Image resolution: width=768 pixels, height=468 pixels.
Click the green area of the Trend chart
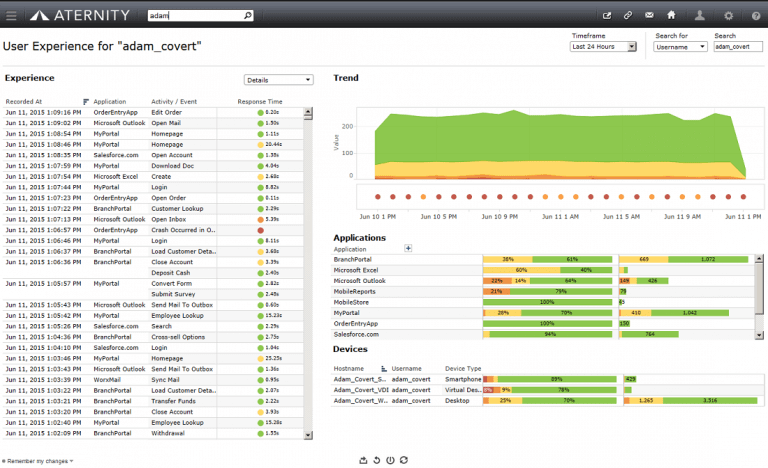(x=558, y=140)
